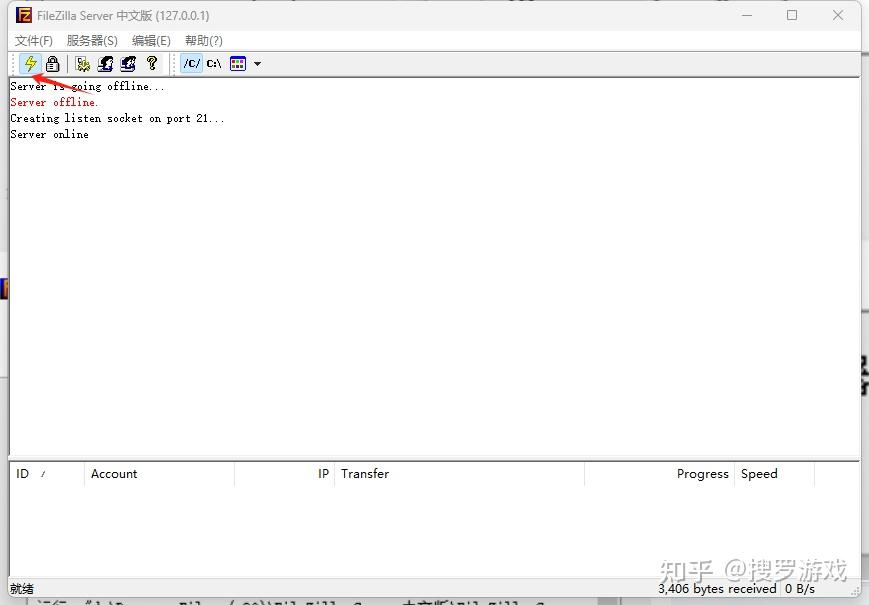
Task: Open the 服务器(S) menu
Action: click(92, 40)
